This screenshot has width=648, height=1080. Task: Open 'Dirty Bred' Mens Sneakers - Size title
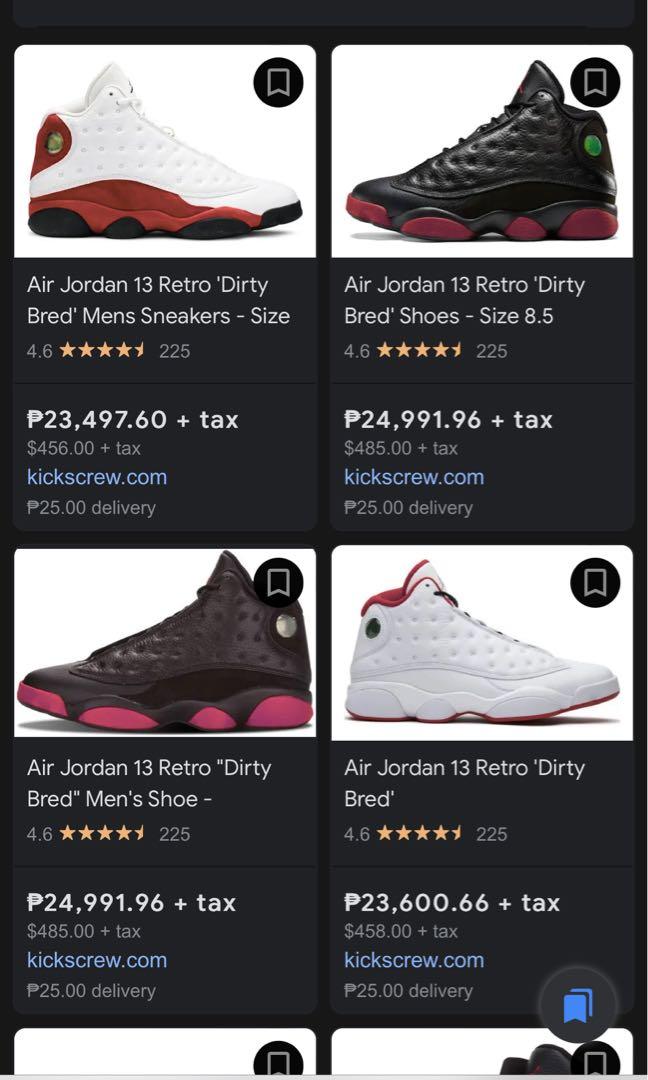tap(158, 300)
